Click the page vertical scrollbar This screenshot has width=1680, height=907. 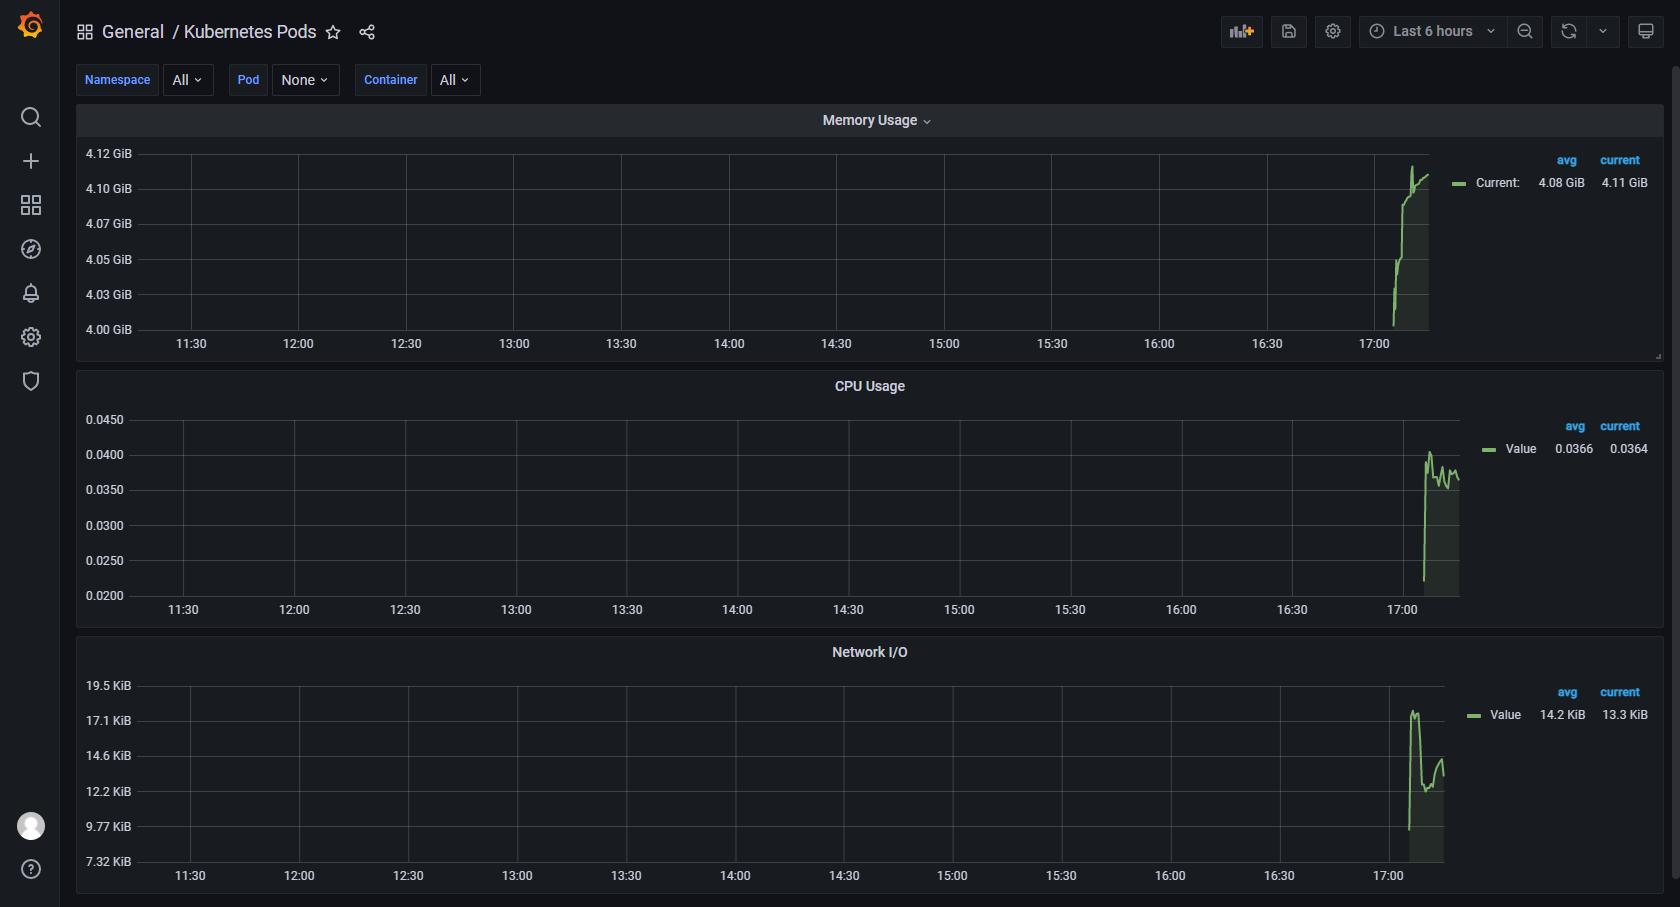tap(1675, 470)
